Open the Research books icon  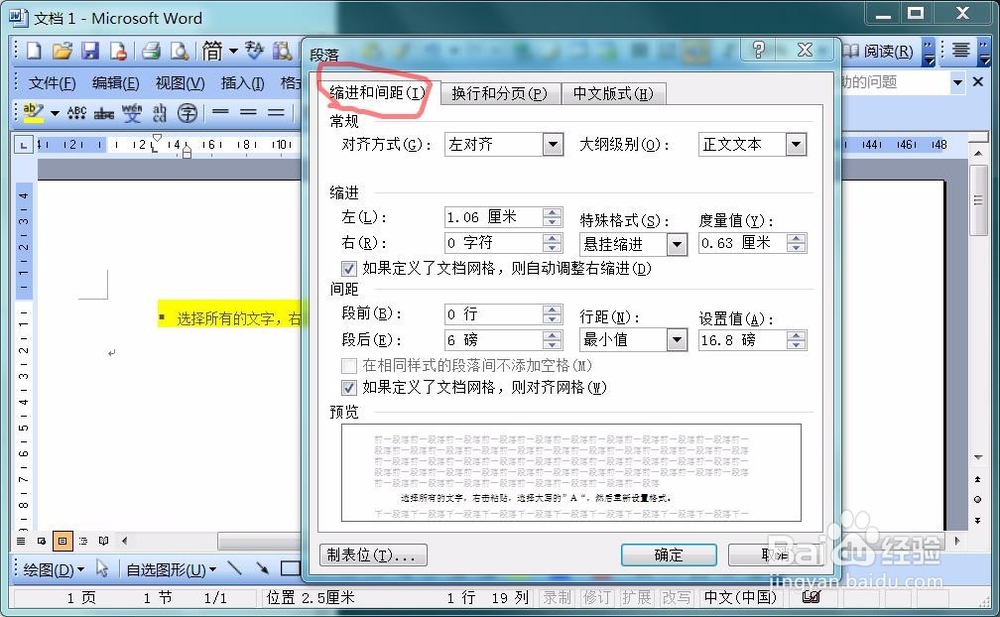[x=281, y=50]
